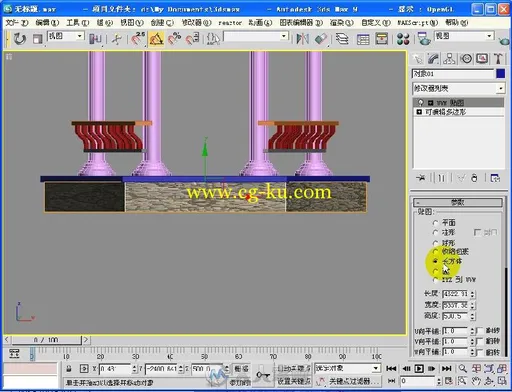Check the U向平铺 flip checkbox
The image size is (512, 392).
click(480, 331)
